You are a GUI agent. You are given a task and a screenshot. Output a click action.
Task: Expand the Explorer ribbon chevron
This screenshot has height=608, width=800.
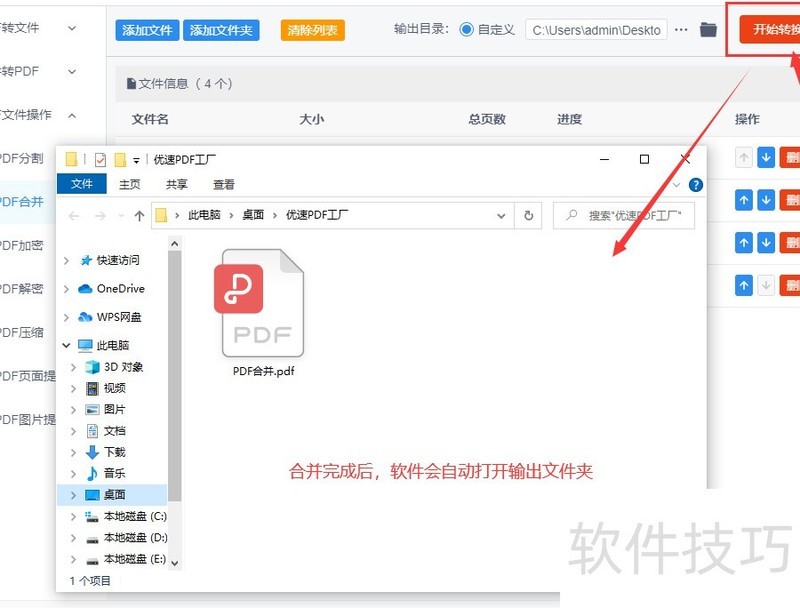click(x=677, y=185)
